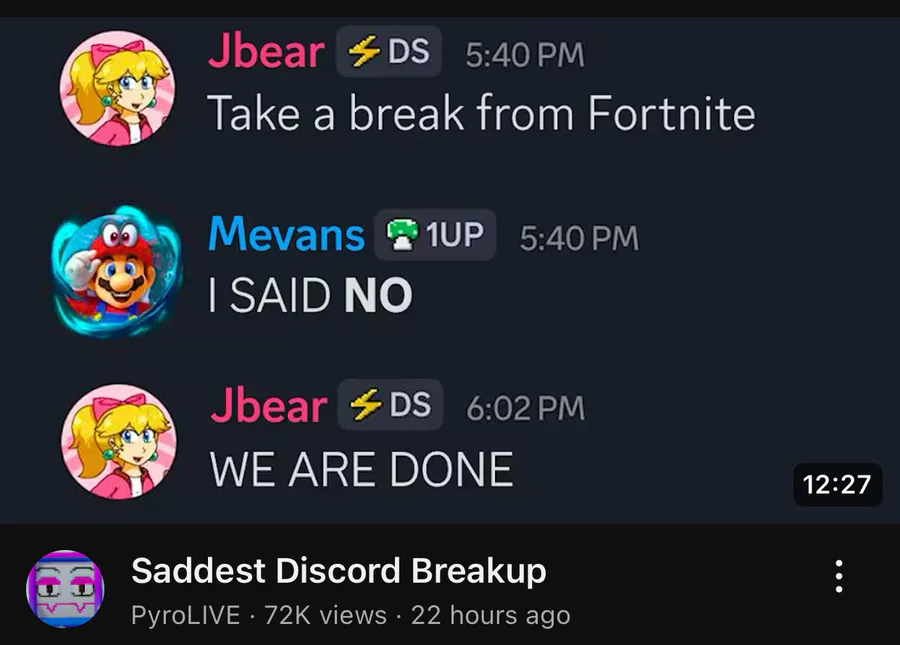The height and width of the screenshot is (645, 900).
Task: Open the Saddest Discord Breakup video title
Action: (339, 571)
